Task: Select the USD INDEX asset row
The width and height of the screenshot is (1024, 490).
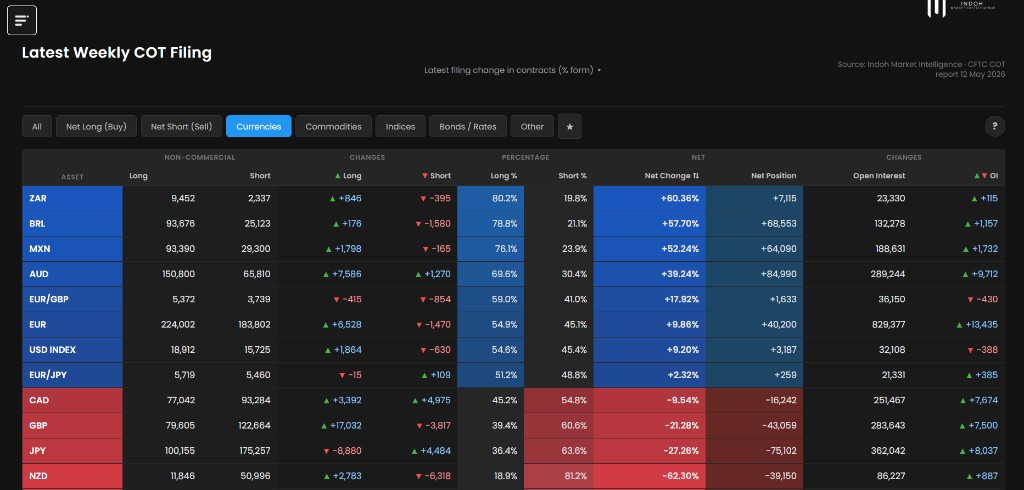Action: coord(513,350)
